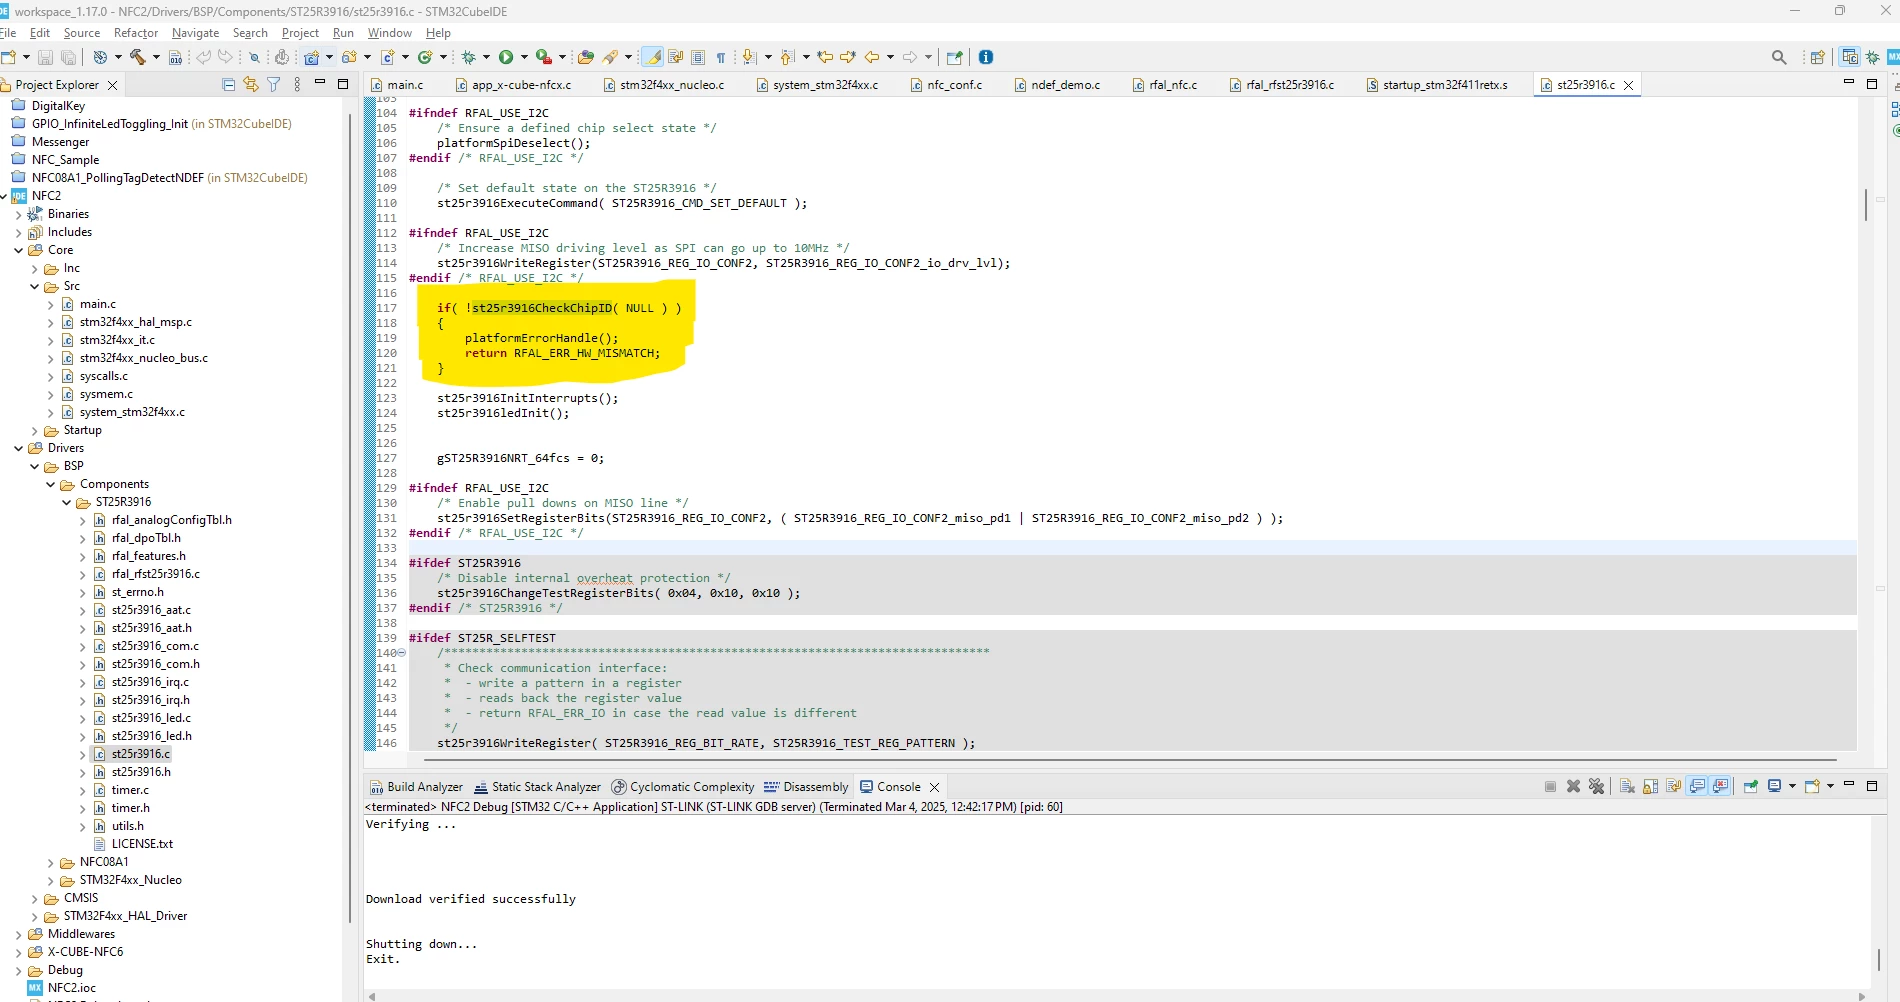This screenshot has width=1900, height=1002.
Task: Select the NFC_Sample project
Action: click(x=65, y=160)
